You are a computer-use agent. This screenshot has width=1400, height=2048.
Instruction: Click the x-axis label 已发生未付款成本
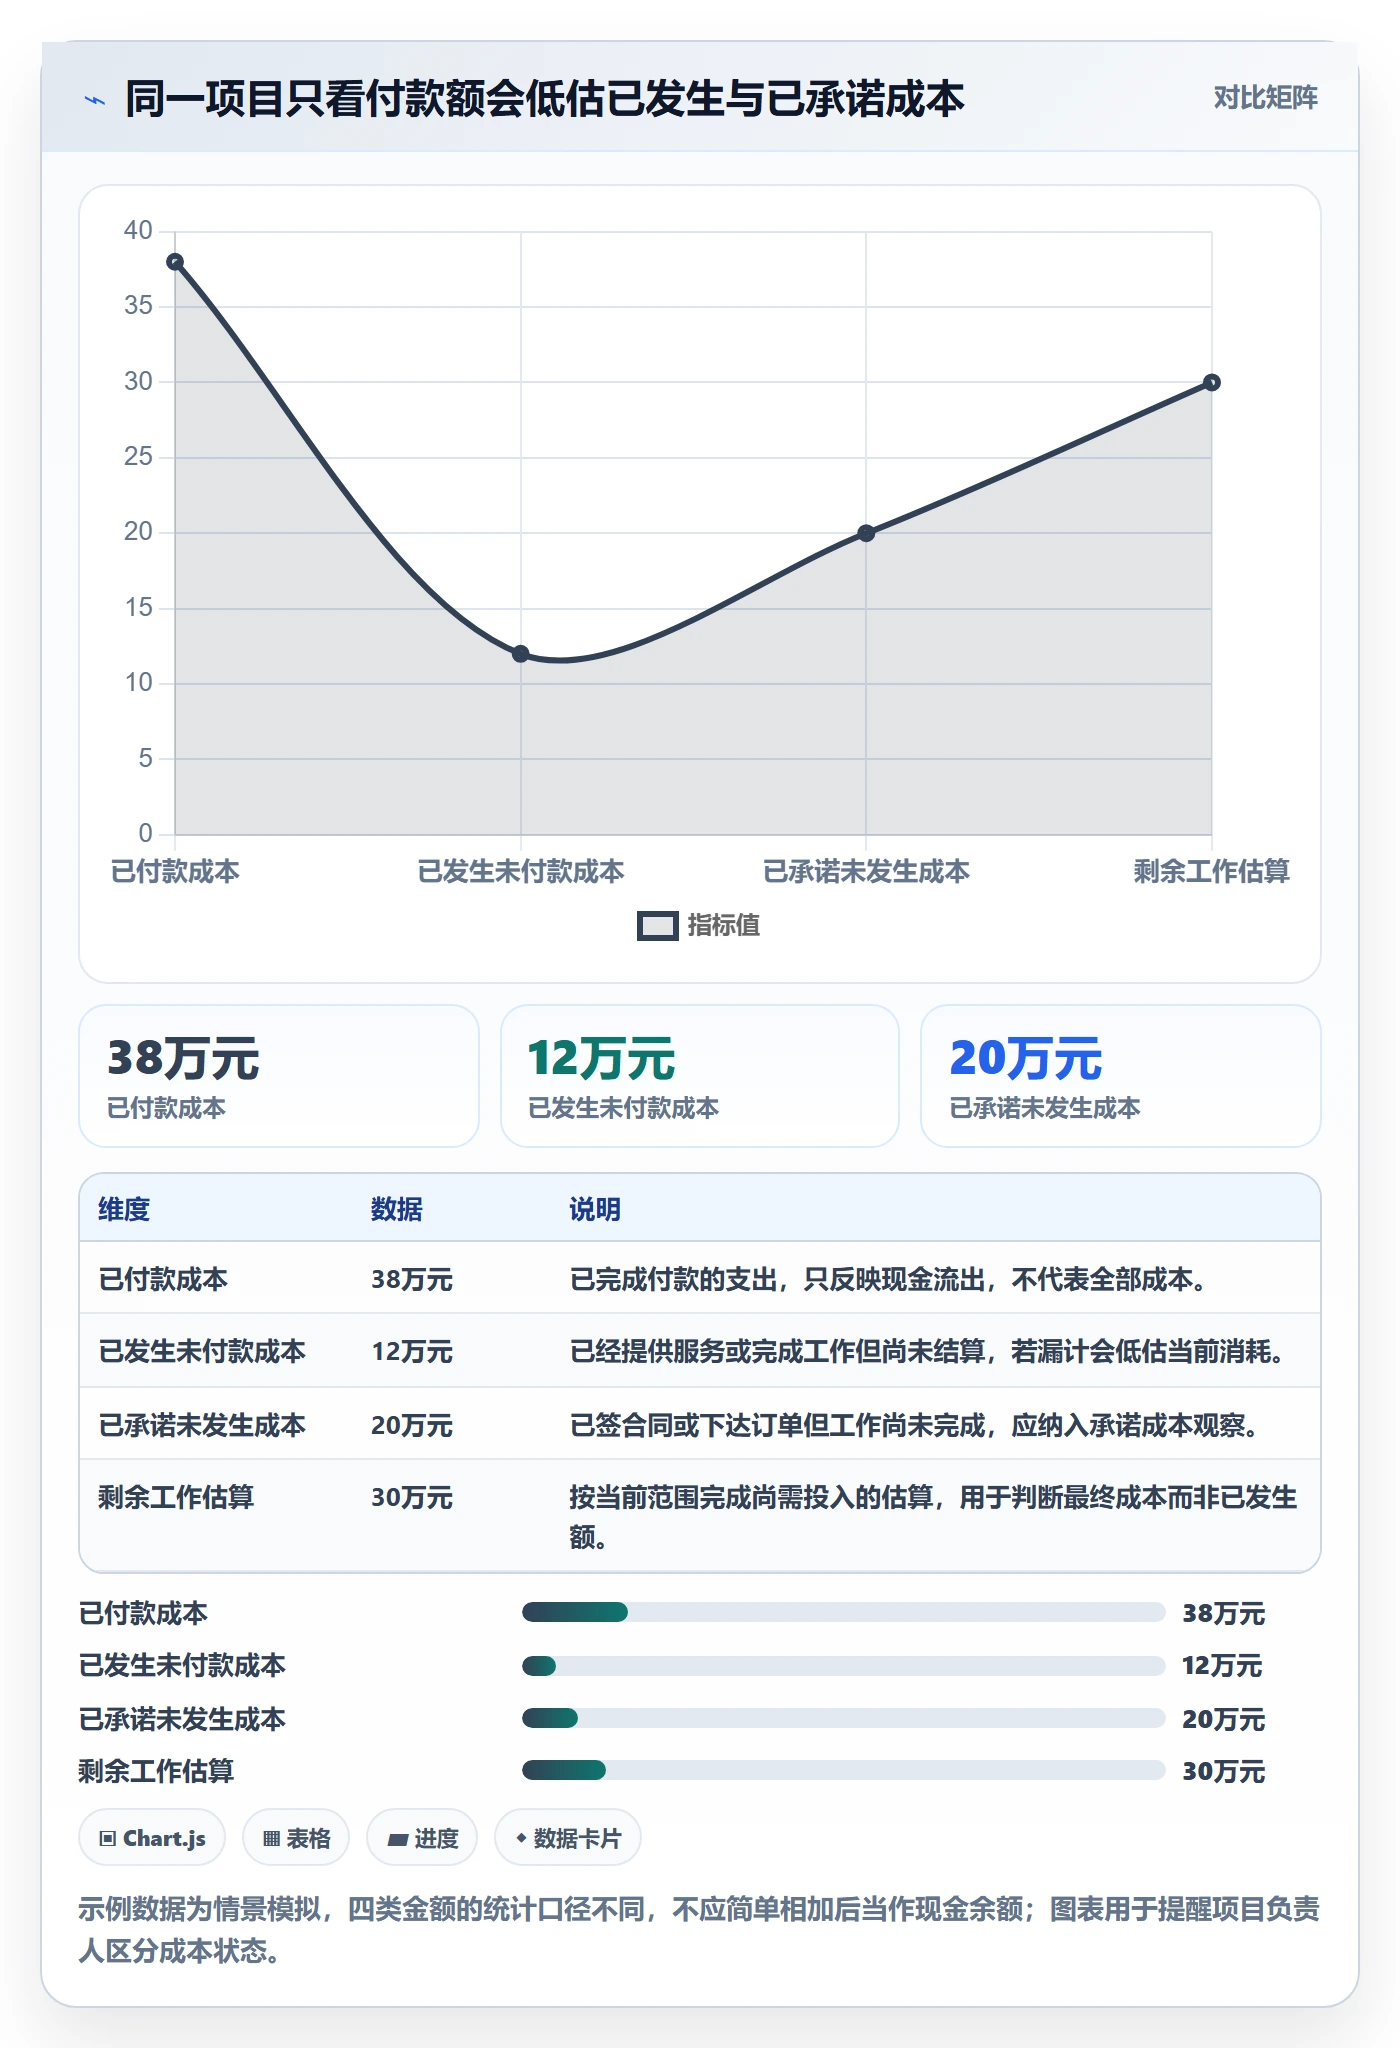tap(520, 871)
